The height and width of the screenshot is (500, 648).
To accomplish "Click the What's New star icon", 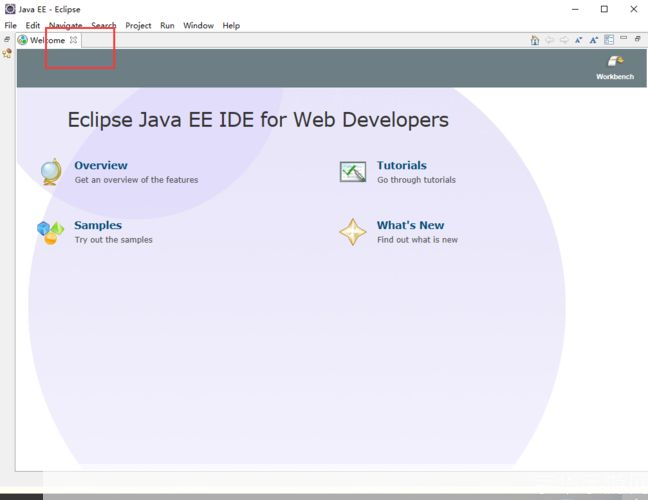I will pos(353,232).
